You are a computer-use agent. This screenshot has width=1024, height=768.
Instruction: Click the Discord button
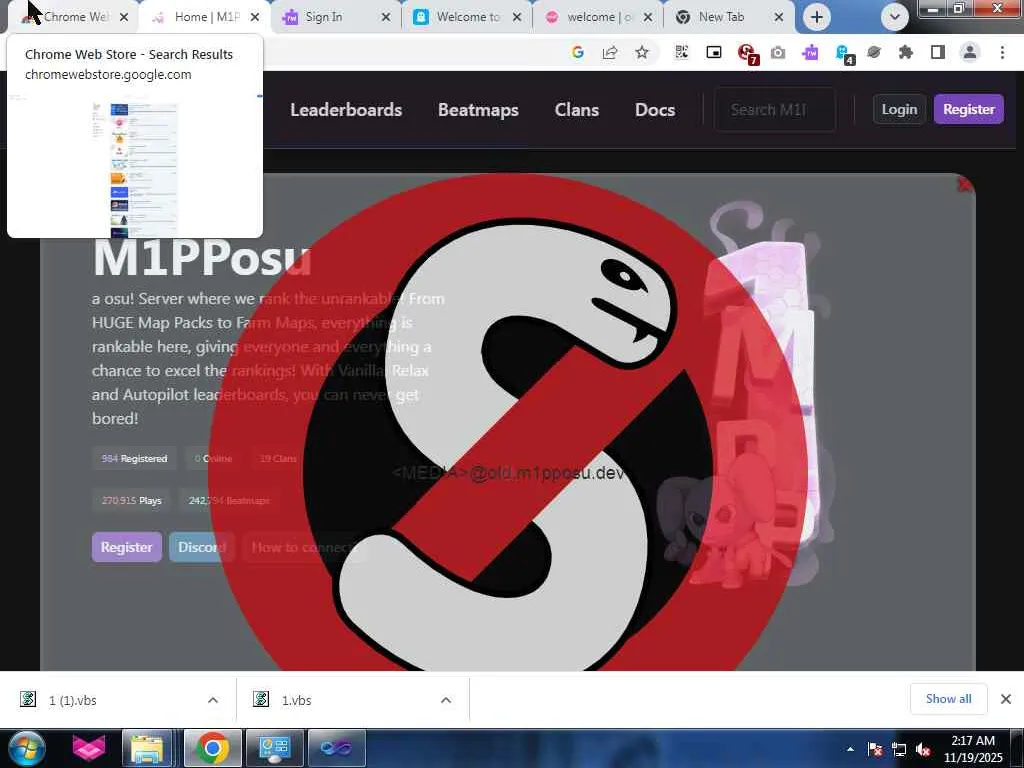201,547
